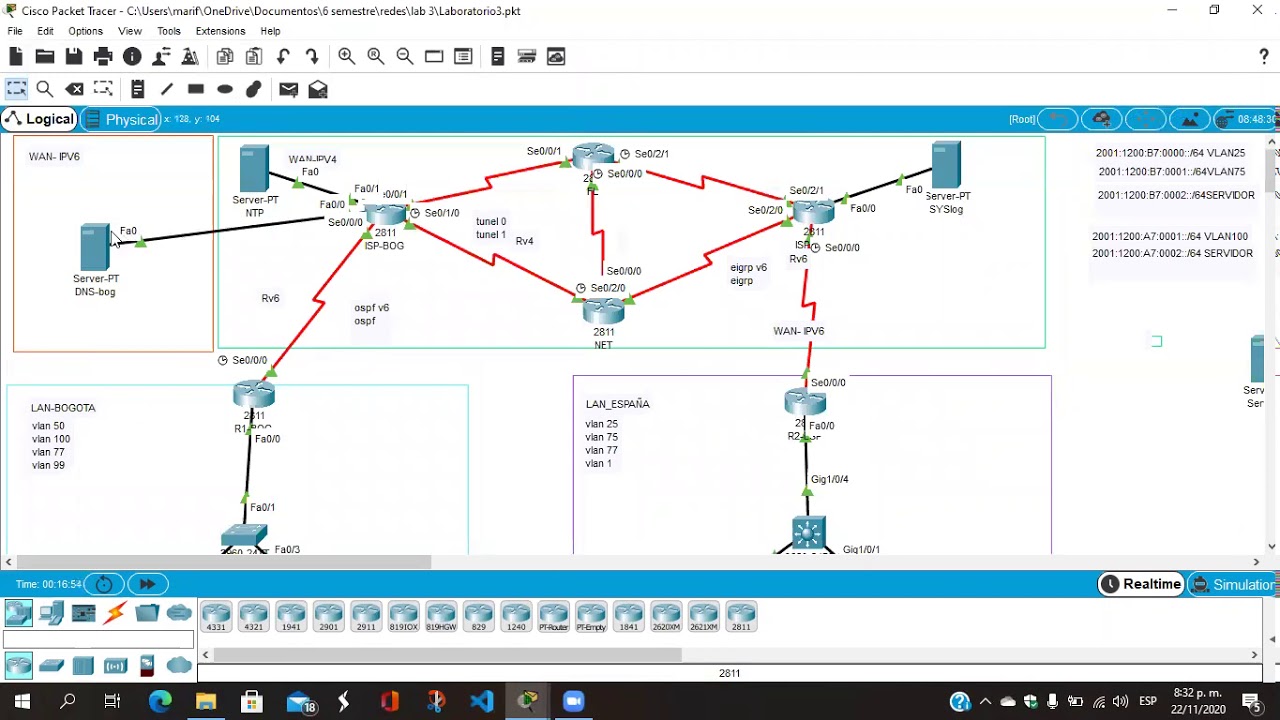Open the Windows Start menu
The image size is (1280, 720).
click(22, 702)
